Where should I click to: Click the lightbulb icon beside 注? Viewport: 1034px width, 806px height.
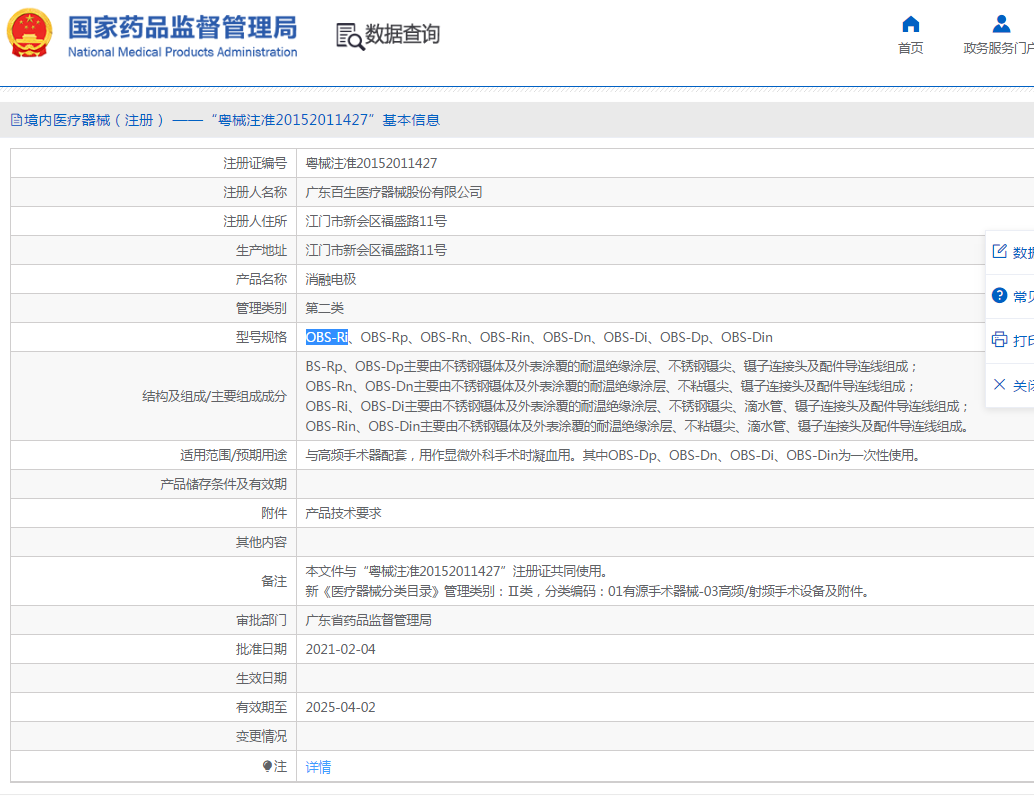tap(267, 766)
